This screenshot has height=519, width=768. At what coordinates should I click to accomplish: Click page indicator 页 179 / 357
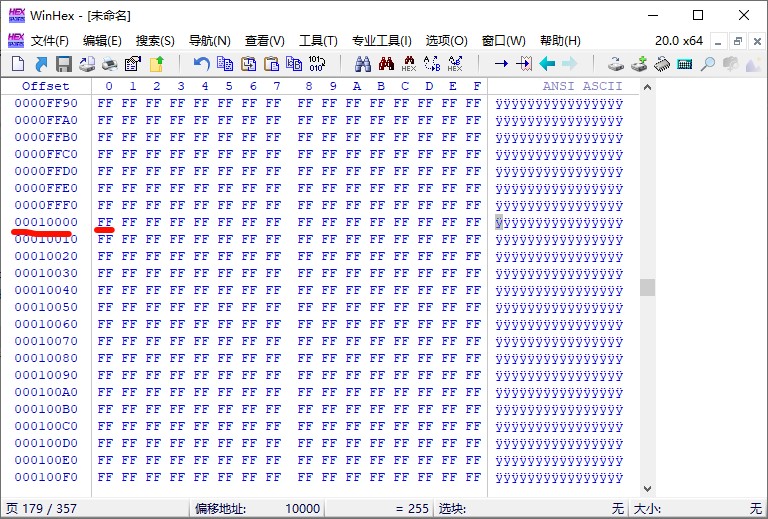point(41,509)
